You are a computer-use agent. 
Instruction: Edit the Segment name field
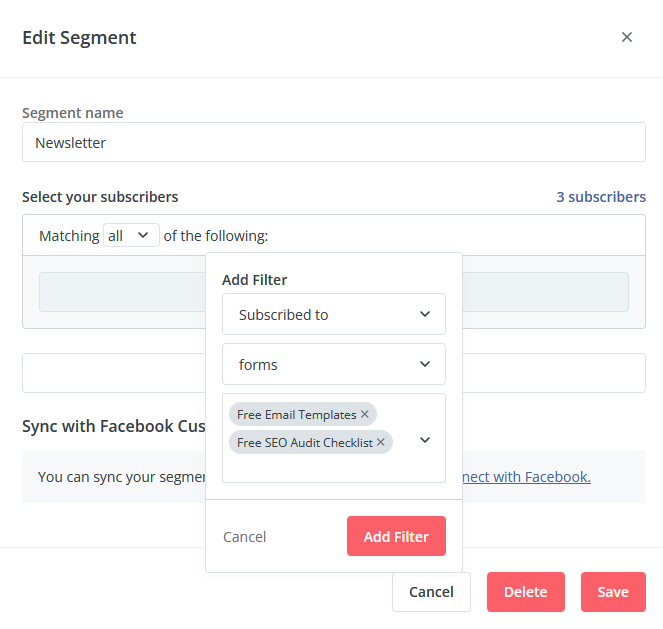point(334,142)
